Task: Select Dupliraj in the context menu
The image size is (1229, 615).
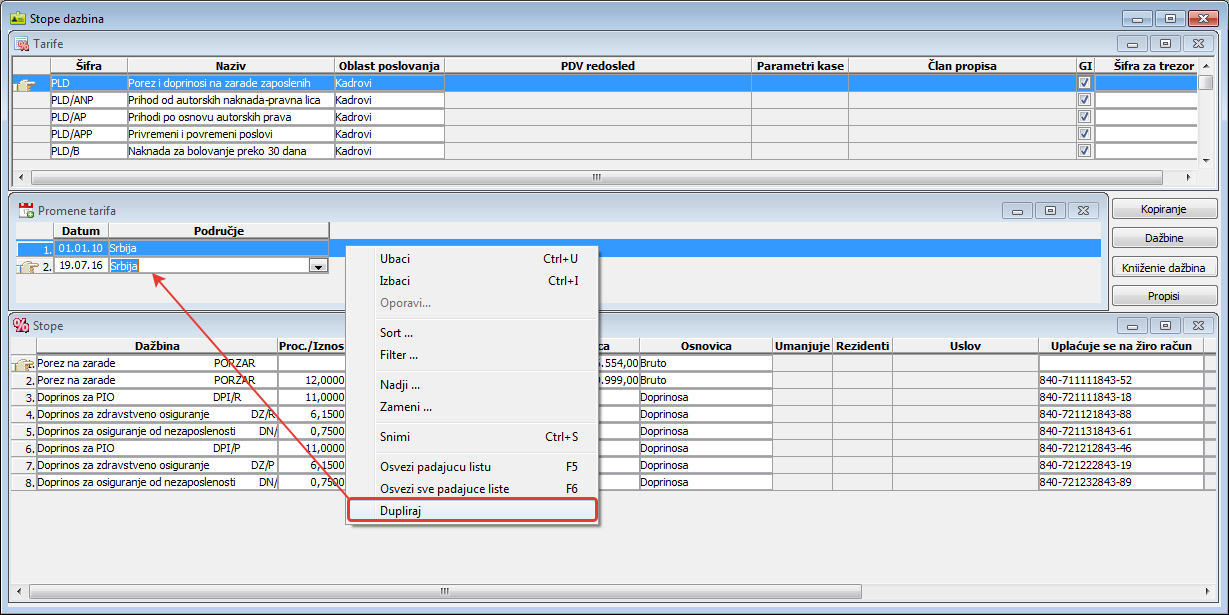Action: pyautogui.click(x=401, y=510)
